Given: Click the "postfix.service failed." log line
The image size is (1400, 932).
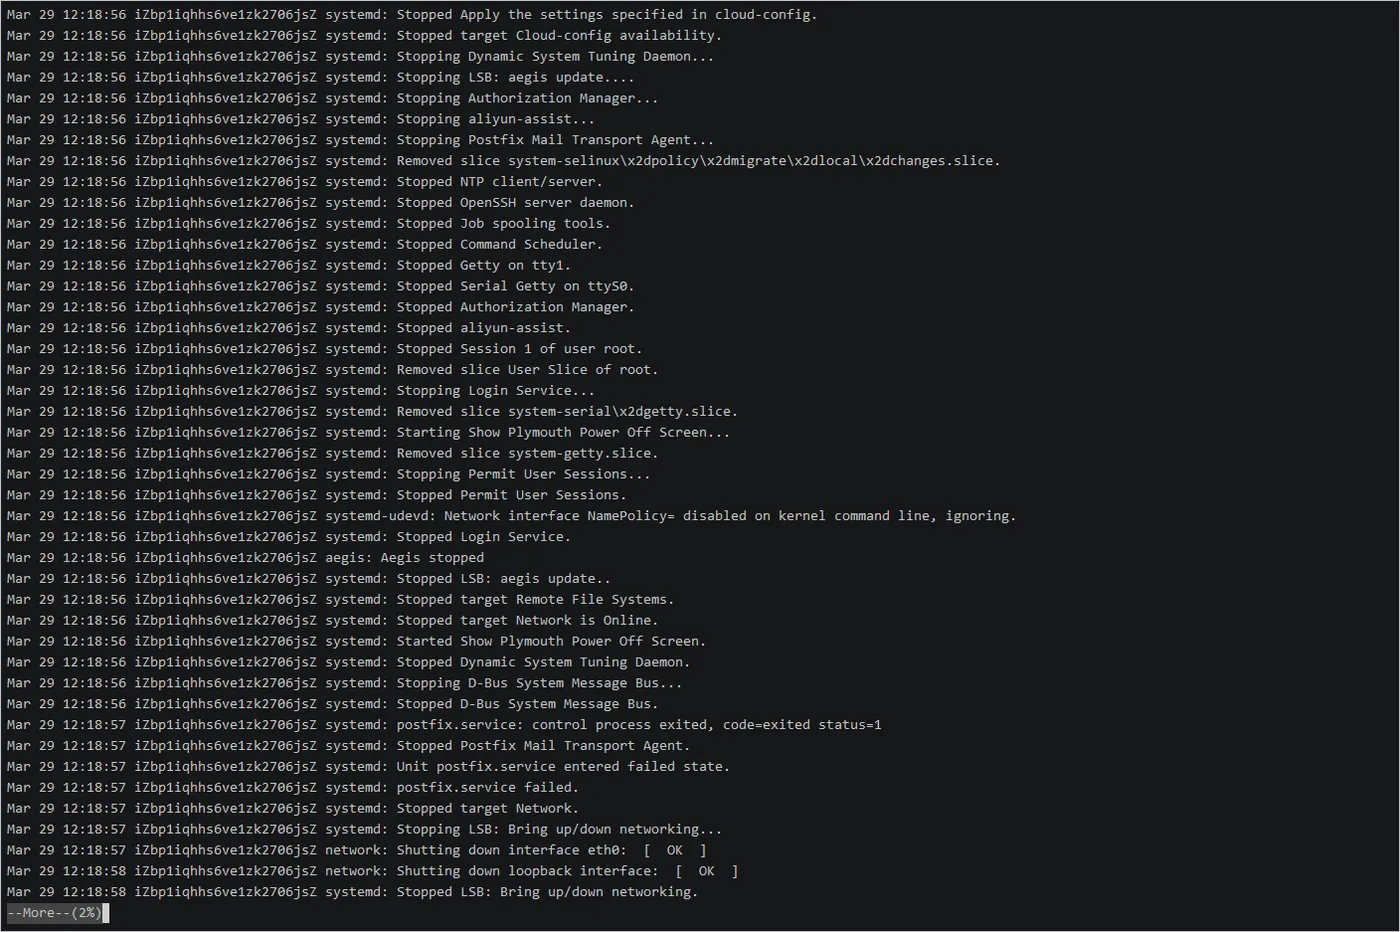Looking at the screenshot, I should [x=487, y=787].
